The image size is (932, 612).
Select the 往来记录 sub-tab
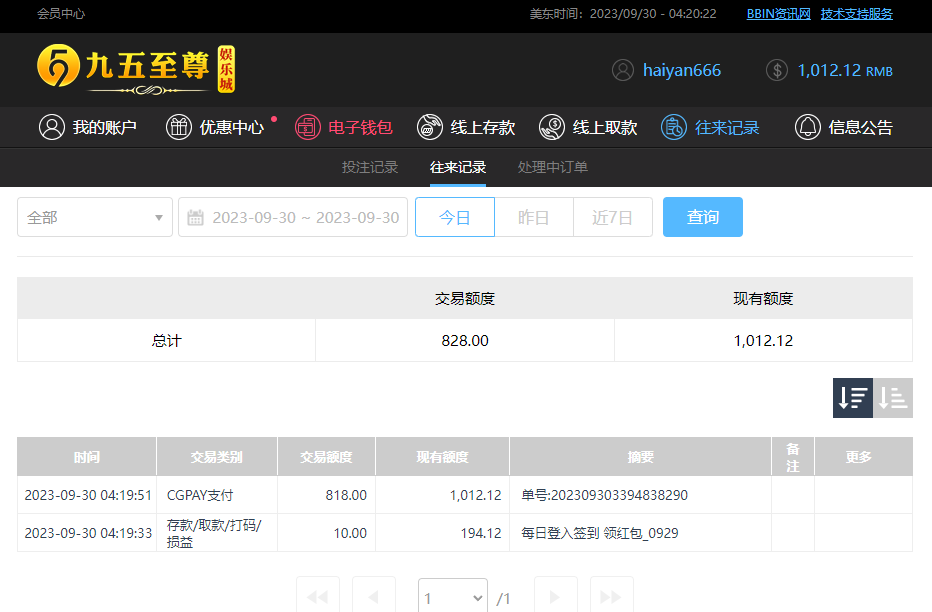click(458, 168)
